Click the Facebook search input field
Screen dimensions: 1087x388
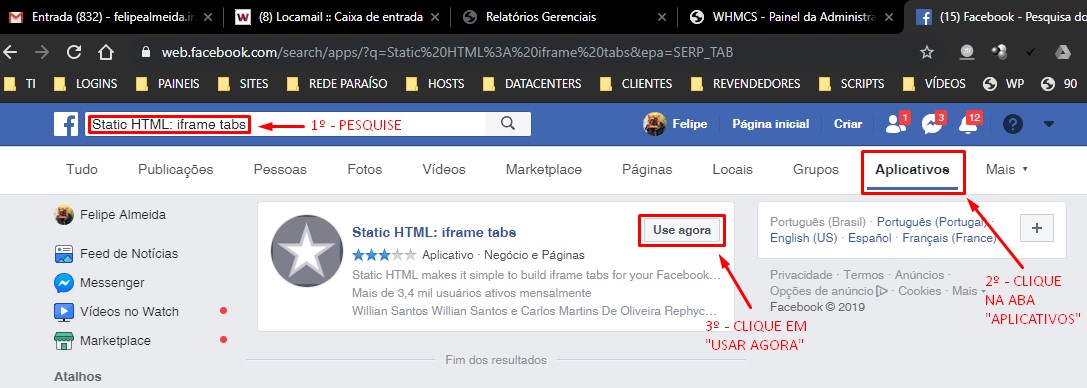click(286, 125)
